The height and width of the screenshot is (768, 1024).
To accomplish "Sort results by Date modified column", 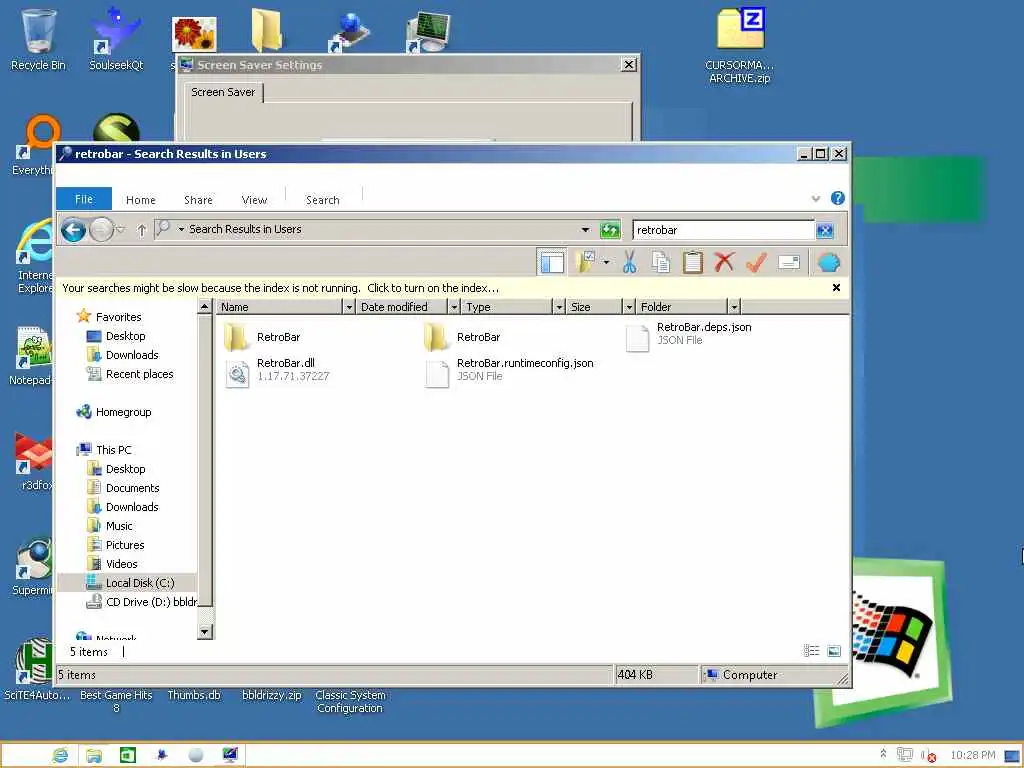I will 402,307.
